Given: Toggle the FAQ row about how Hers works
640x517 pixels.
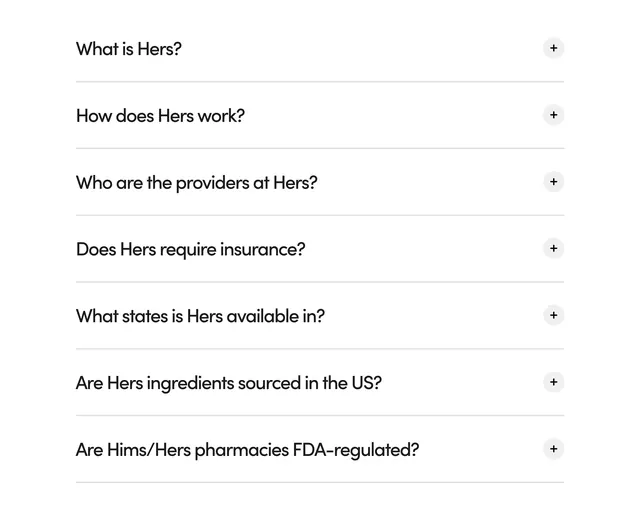Looking at the screenshot, I should pos(320,115).
